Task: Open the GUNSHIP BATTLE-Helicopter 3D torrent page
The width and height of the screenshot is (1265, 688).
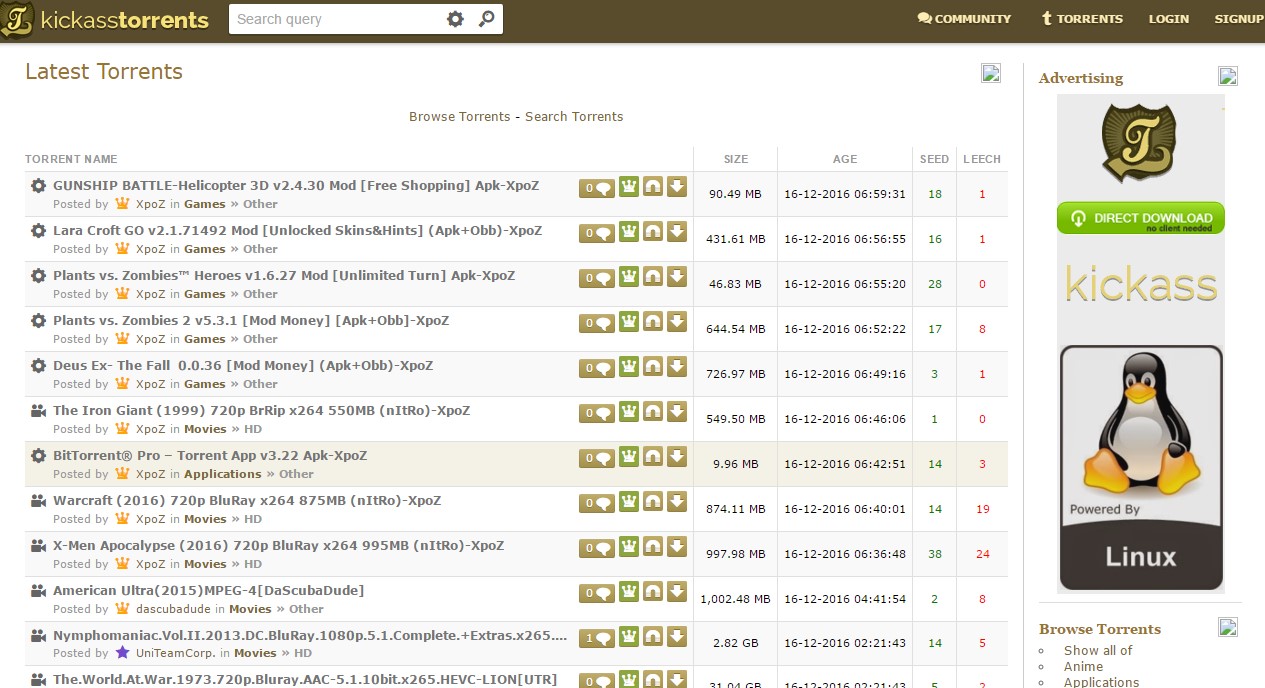Action: pyautogui.click(x=296, y=185)
